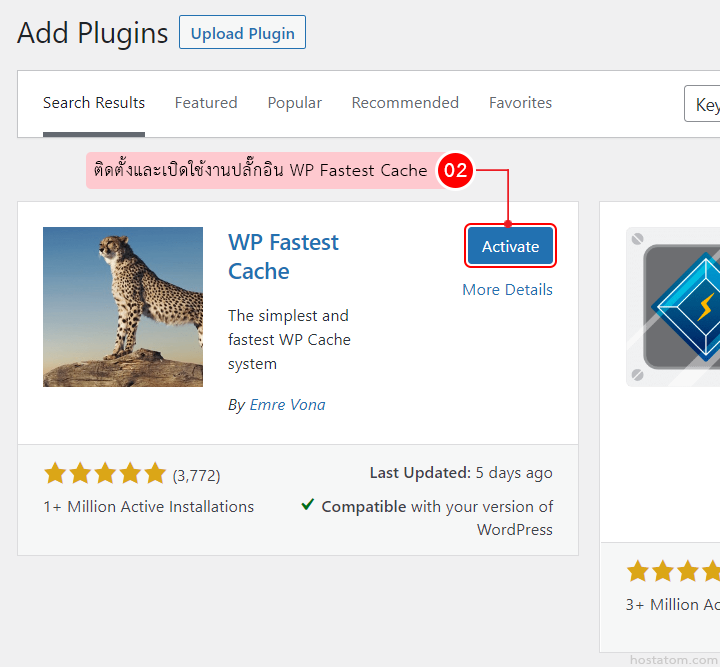Switch to the Featured tab

click(206, 103)
